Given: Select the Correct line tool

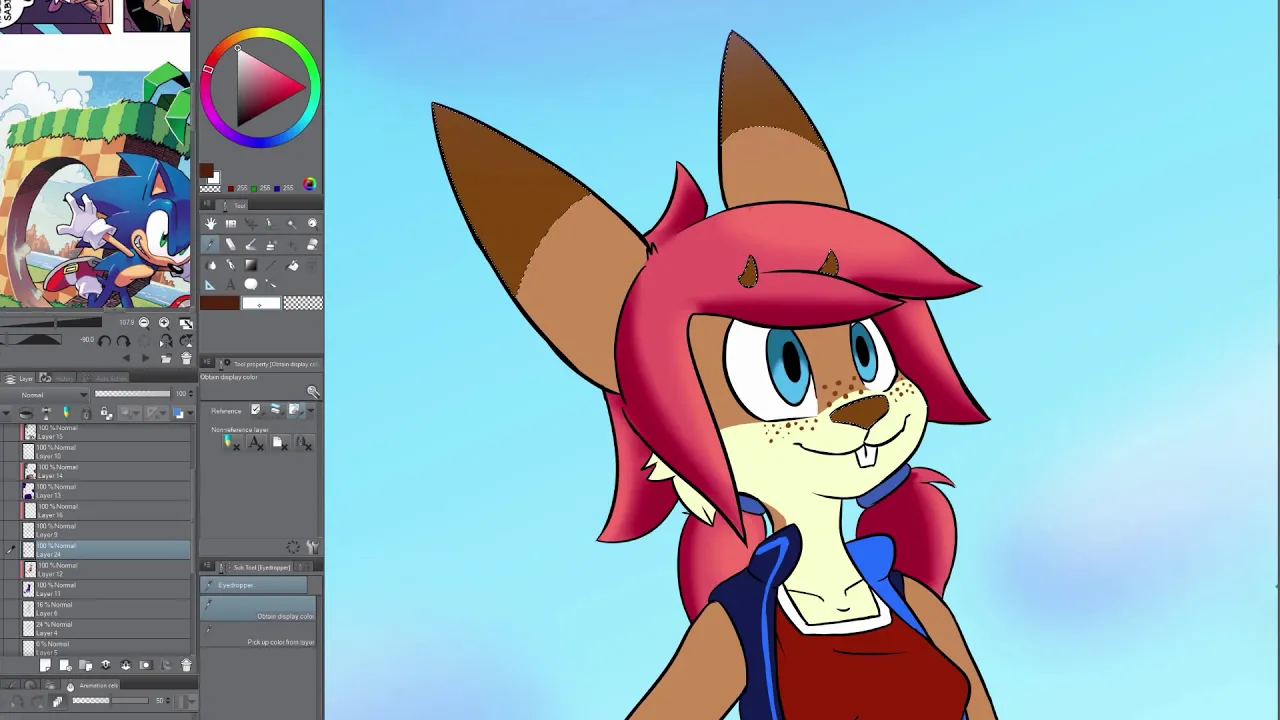Looking at the screenshot, I should click(x=271, y=284).
